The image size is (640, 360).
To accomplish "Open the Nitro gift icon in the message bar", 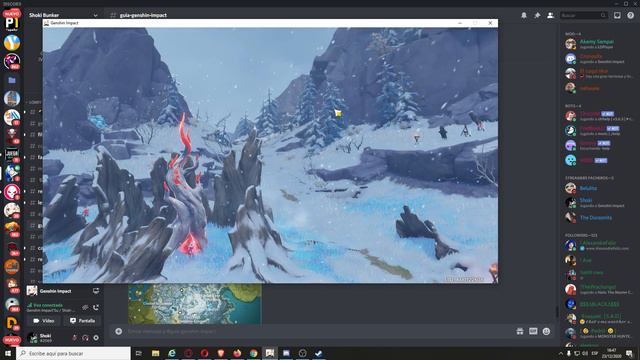I will [520, 331].
